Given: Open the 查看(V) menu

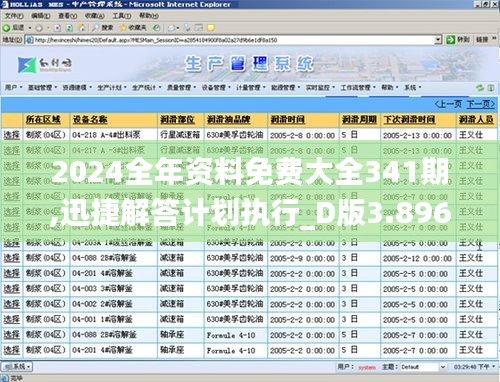Looking at the screenshot, I should [67, 16].
